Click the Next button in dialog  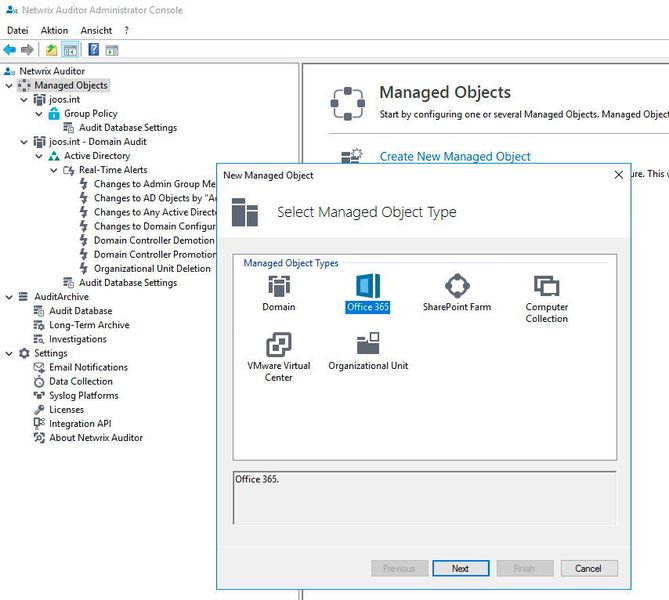pos(461,568)
